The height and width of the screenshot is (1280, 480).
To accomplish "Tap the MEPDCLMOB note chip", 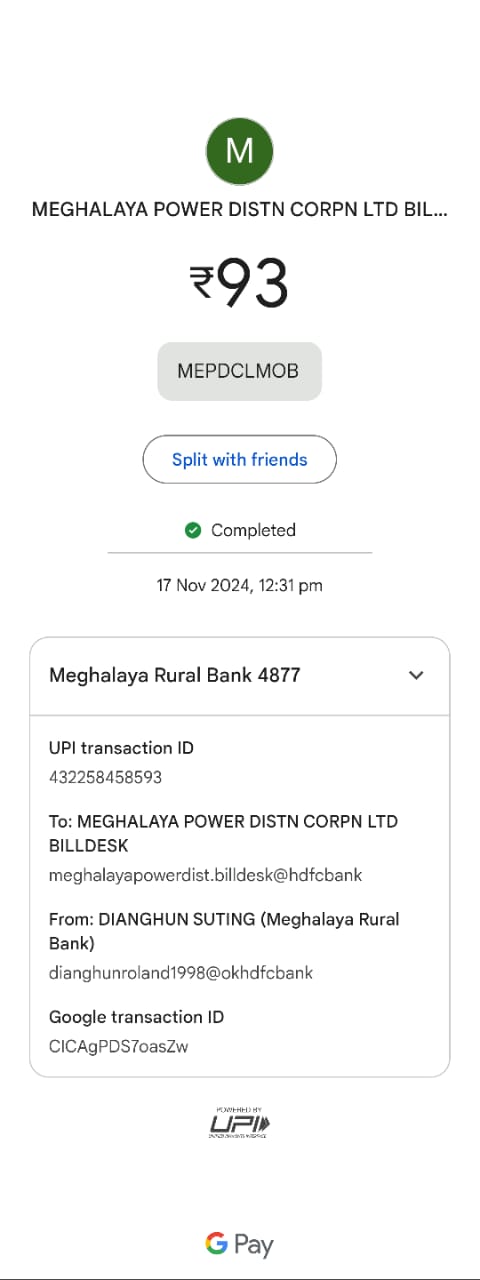I will point(240,371).
